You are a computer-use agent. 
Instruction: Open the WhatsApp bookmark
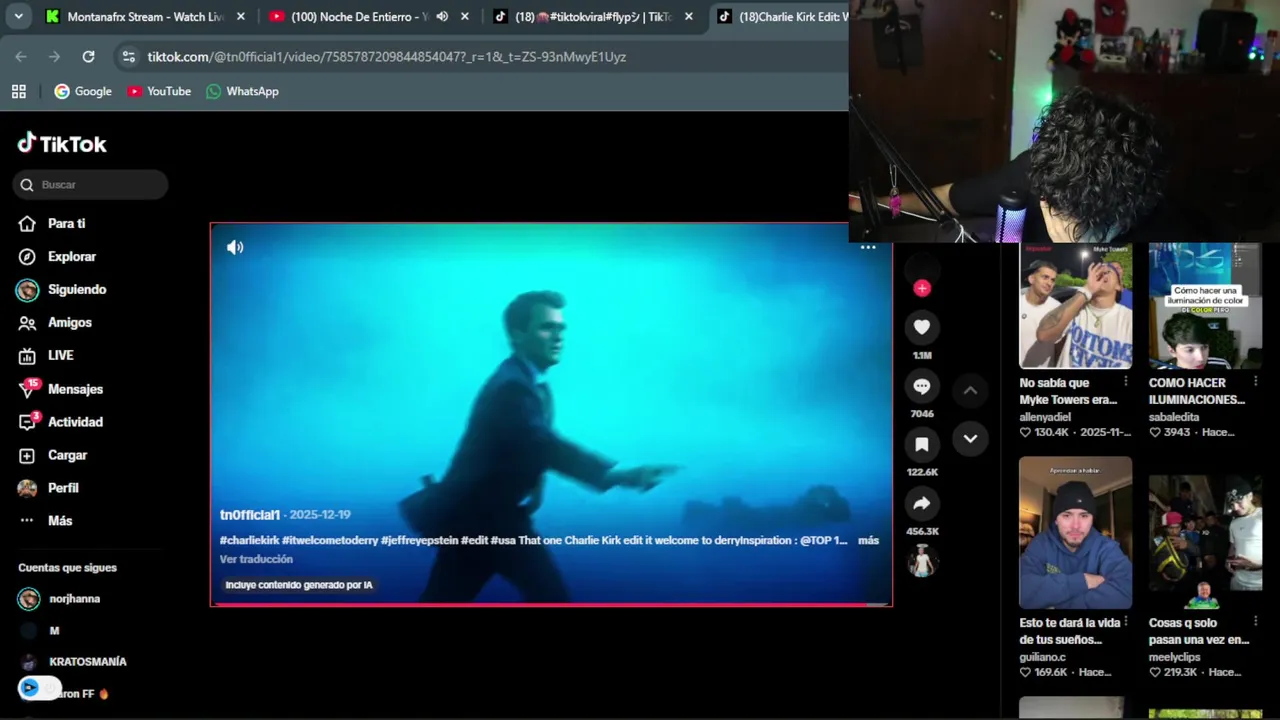(242, 91)
